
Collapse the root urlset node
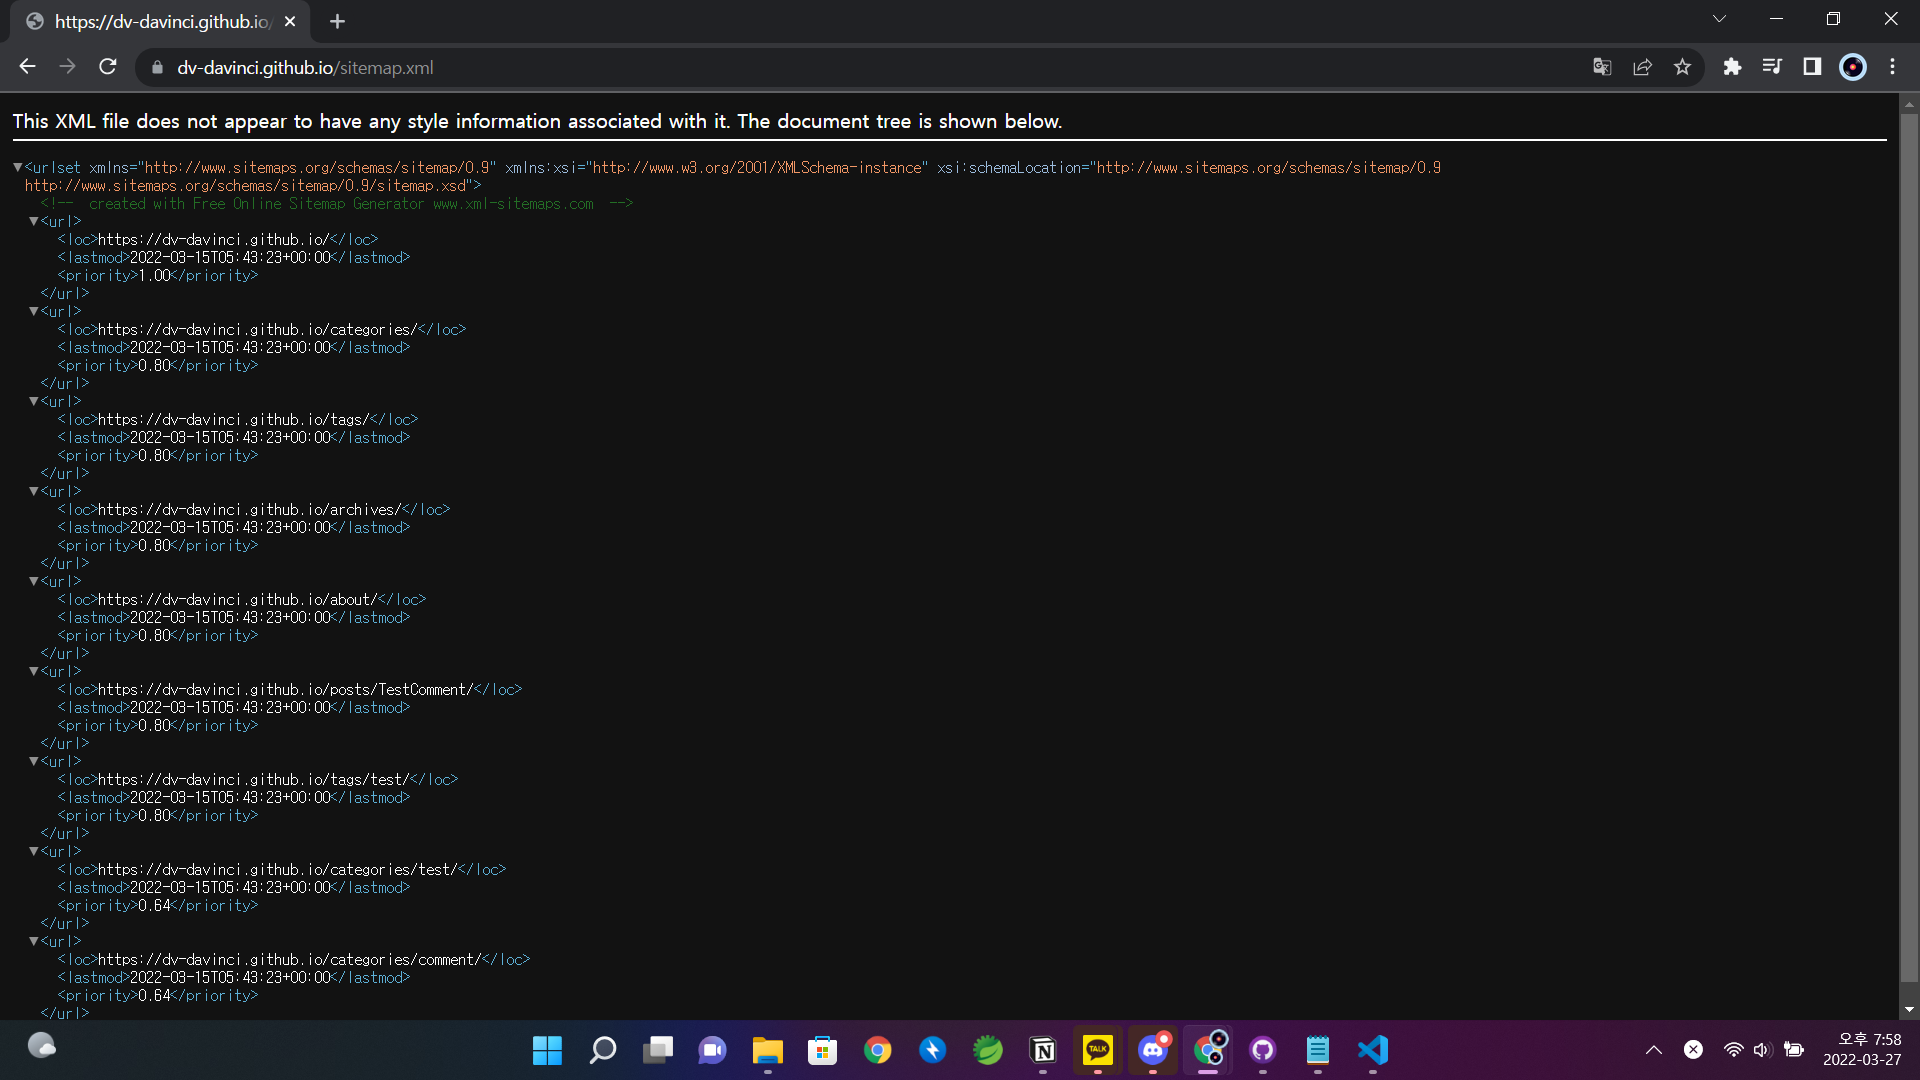[x=17, y=167]
